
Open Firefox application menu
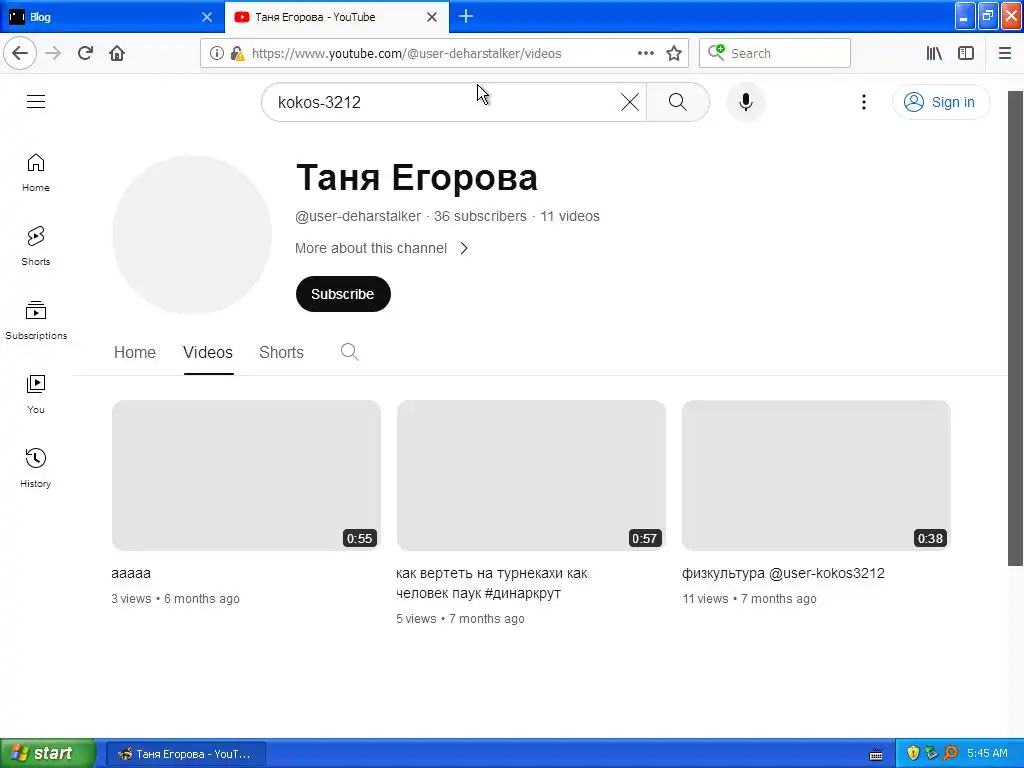[x=1004, y=53]
